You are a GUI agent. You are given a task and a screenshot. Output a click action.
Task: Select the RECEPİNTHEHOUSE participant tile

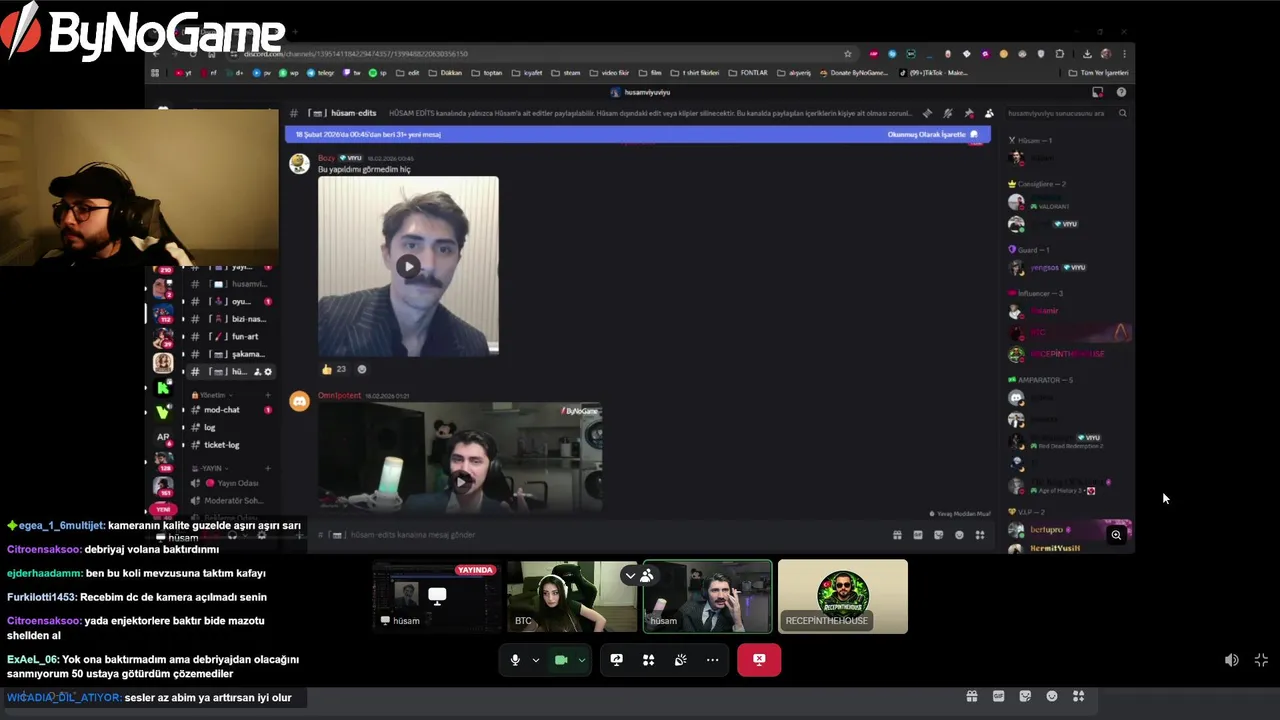(x=843, y=597)
